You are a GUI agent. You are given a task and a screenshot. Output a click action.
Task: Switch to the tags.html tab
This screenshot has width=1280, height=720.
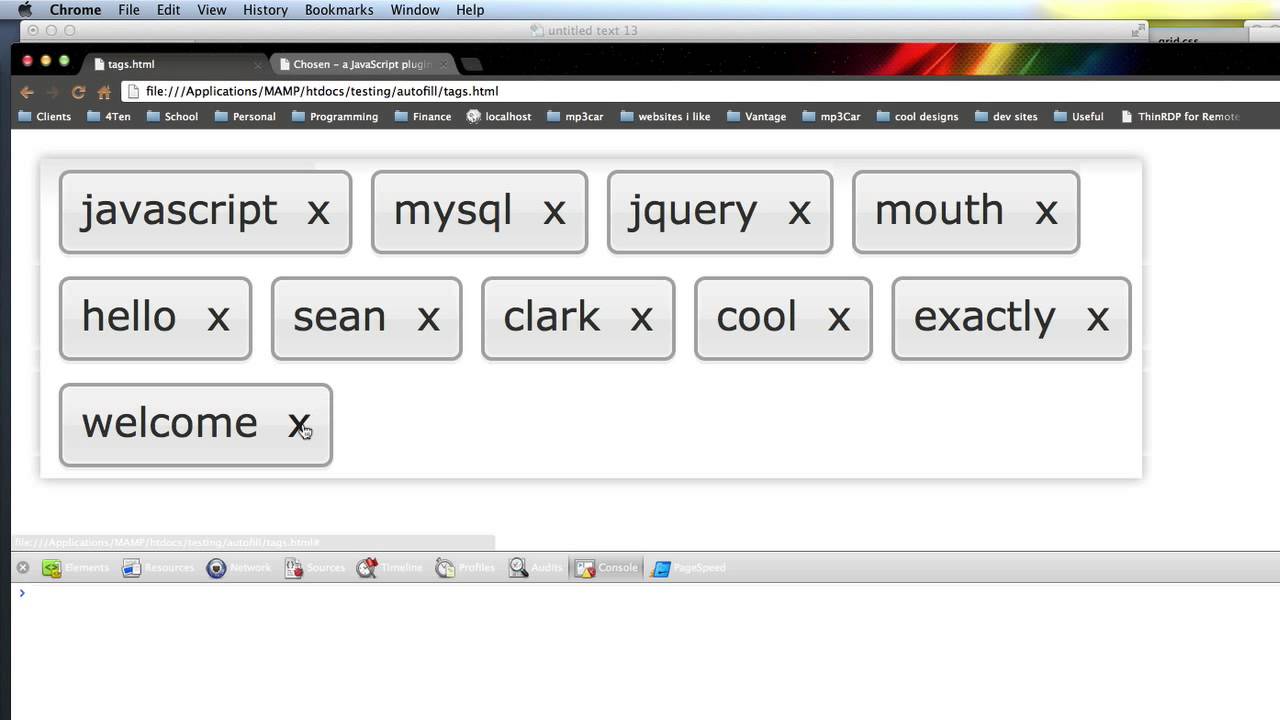pos(175,64)
